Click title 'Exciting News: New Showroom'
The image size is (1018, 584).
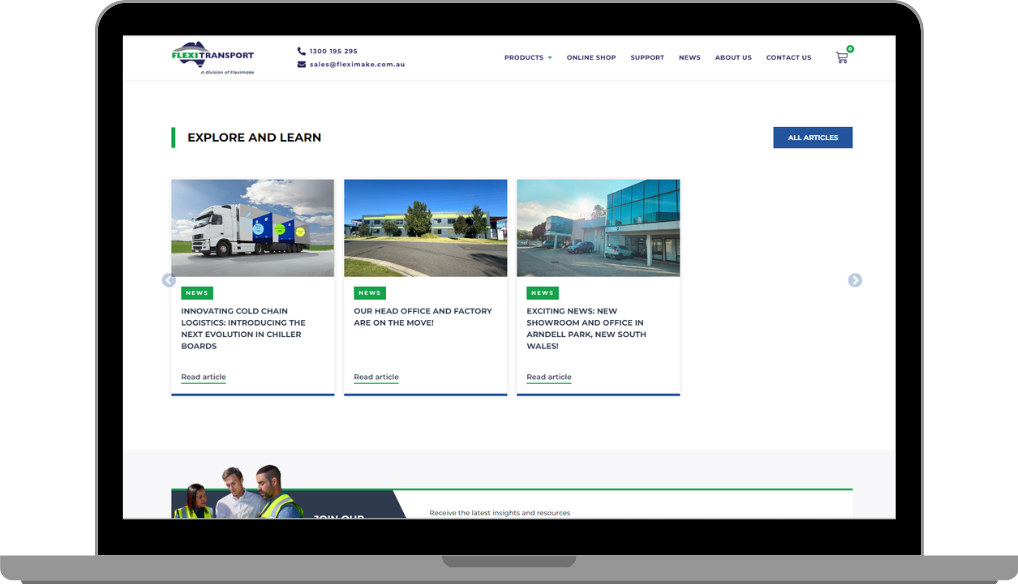pos(586,328)
